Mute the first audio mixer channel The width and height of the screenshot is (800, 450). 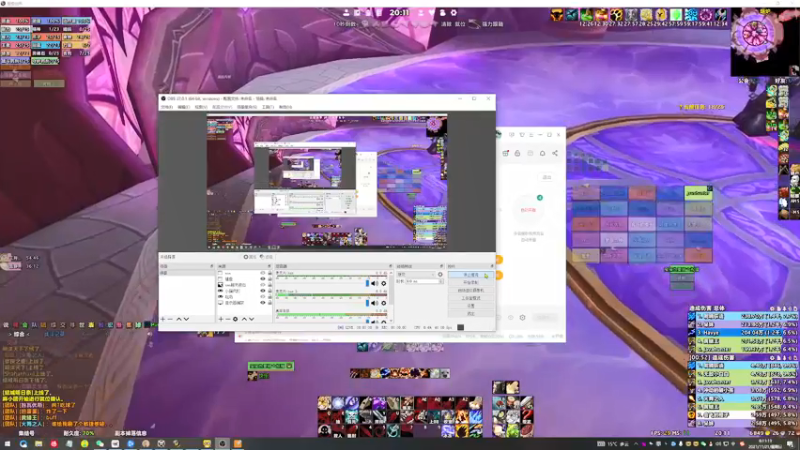click(374, 283)
